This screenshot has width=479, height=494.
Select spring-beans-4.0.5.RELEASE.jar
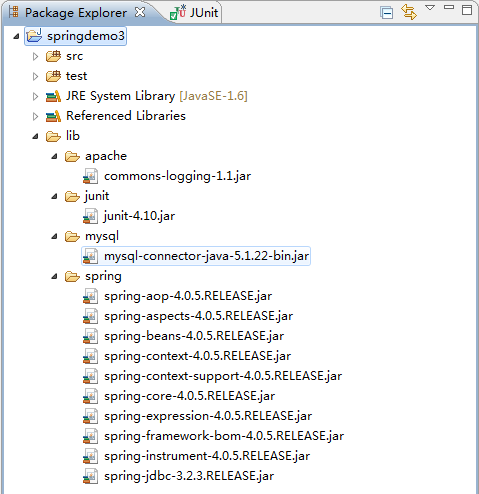tap(194, 336)
